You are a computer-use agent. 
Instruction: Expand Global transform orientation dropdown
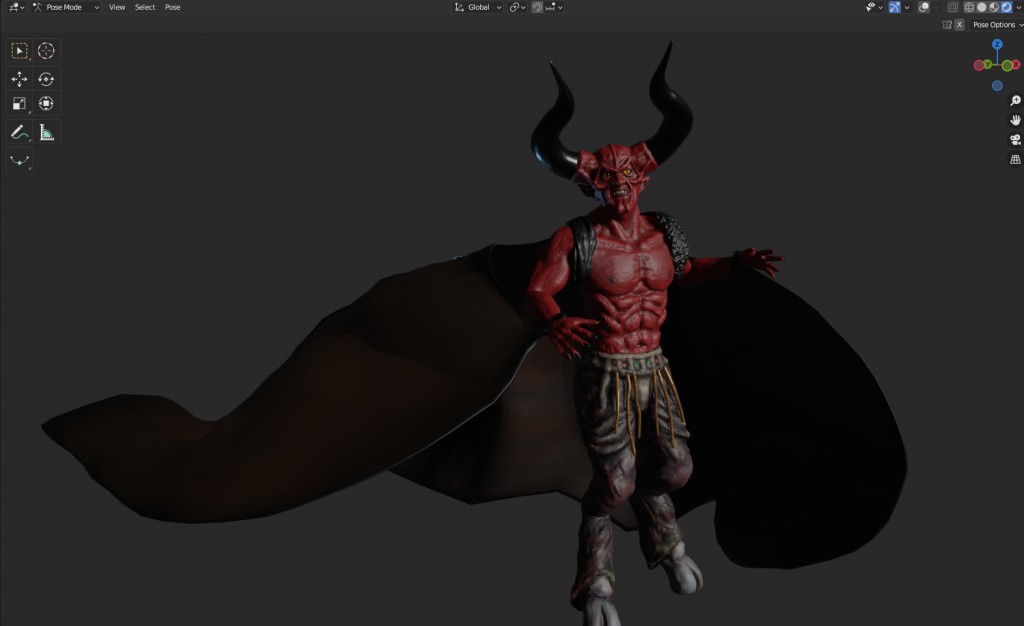479,7
